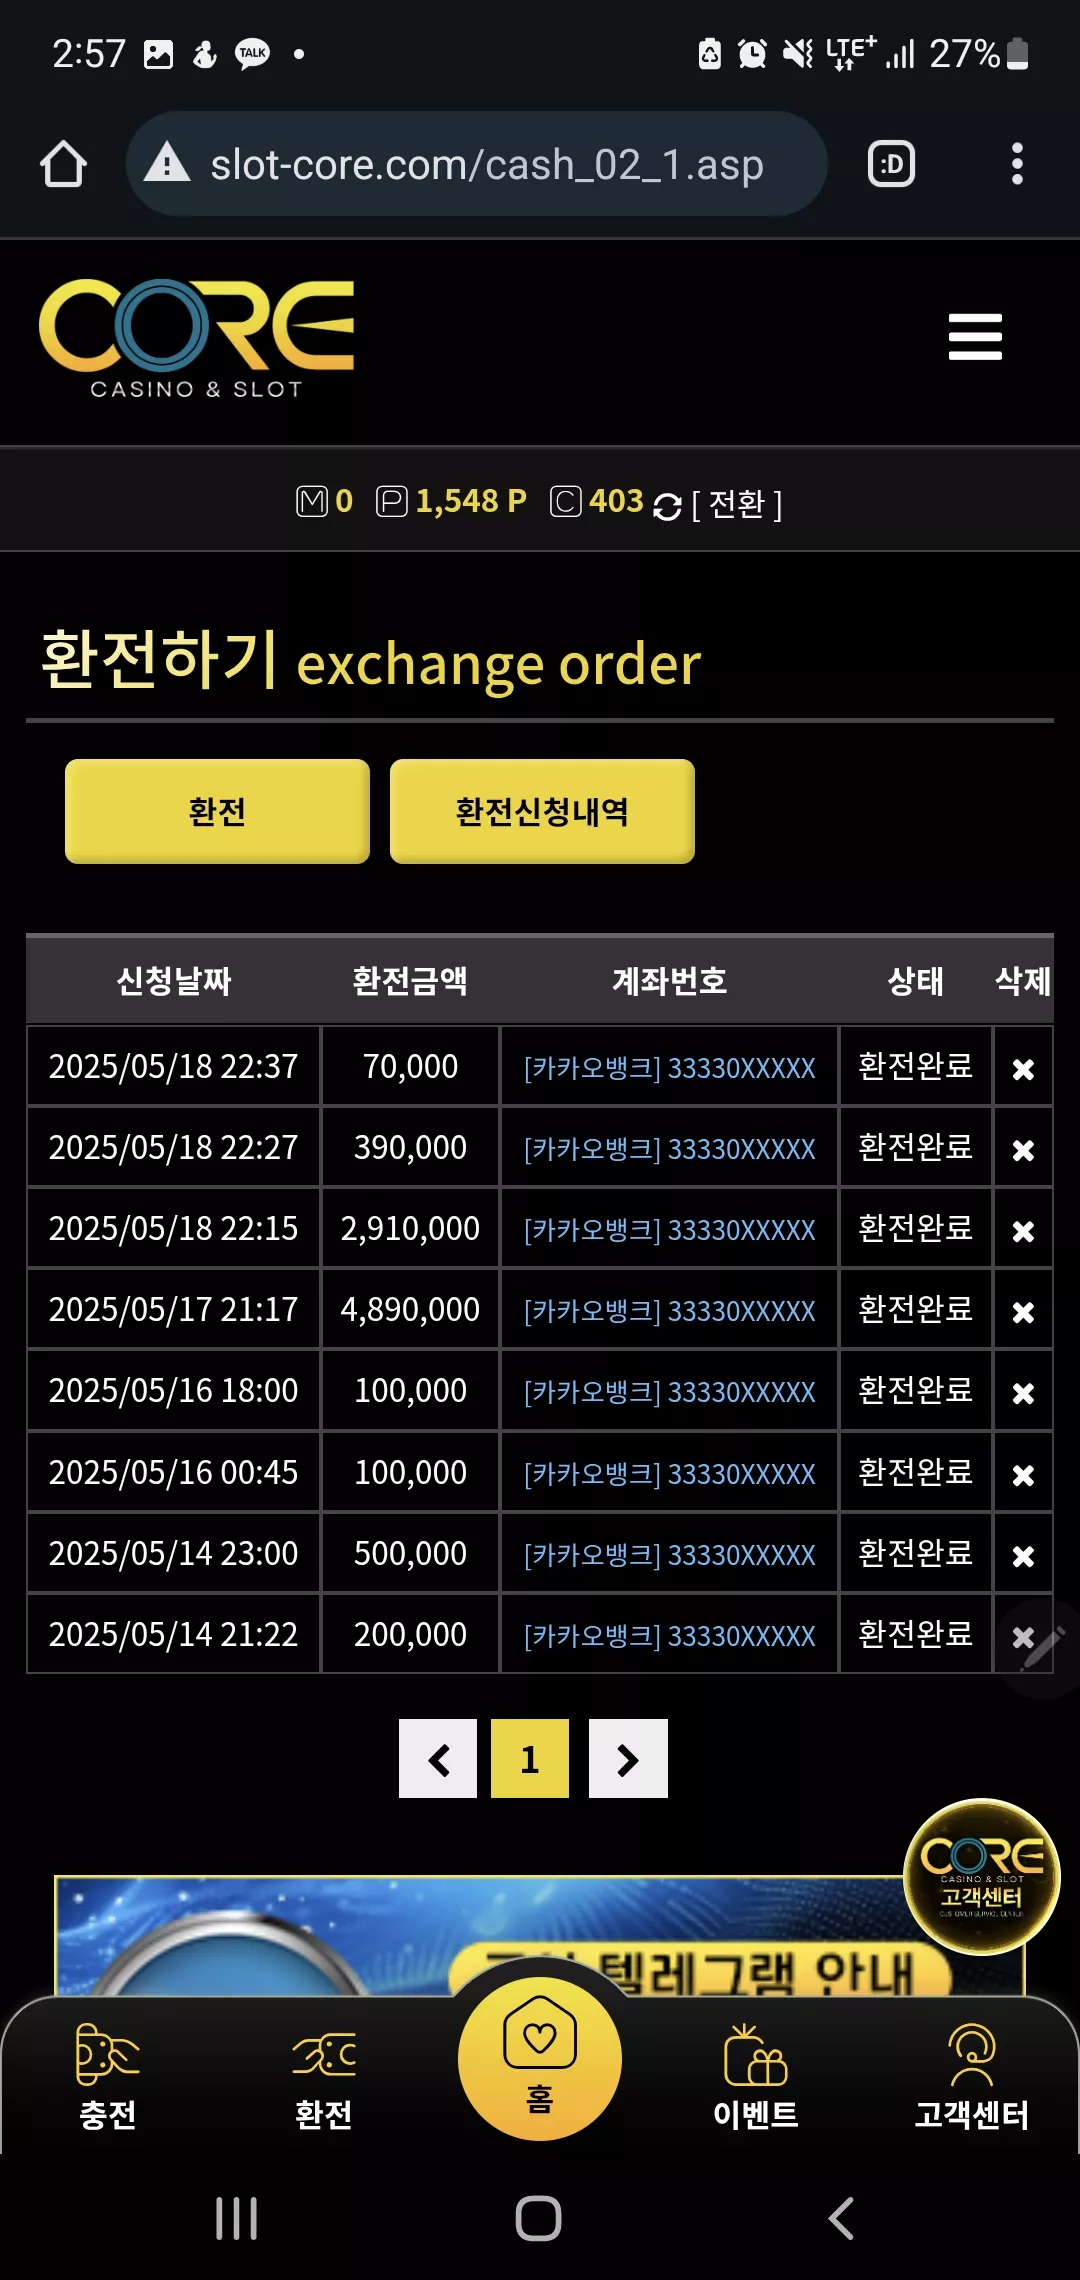
Task: Delete the 500,000 exchange record
Action: pos(1023,1556)
